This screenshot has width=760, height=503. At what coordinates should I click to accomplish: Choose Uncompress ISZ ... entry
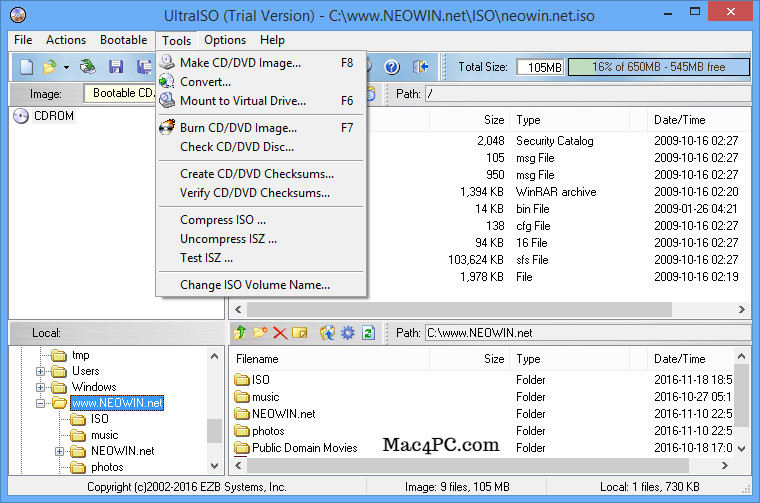(261, 238)
